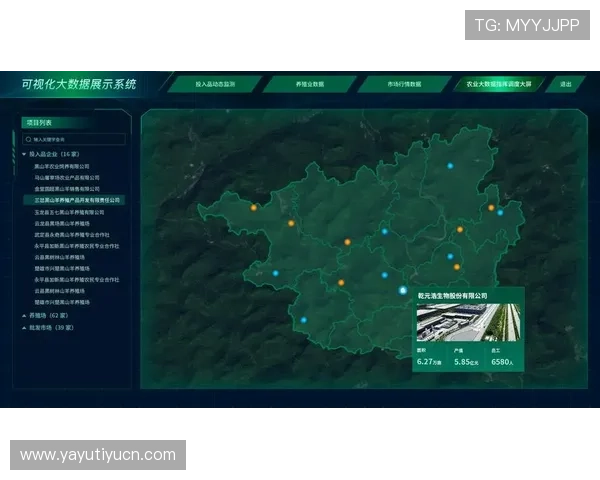Click the southernmost blue map marker
Image resolution: width=600 pixels, height=480 pixels.
point(303,320)
